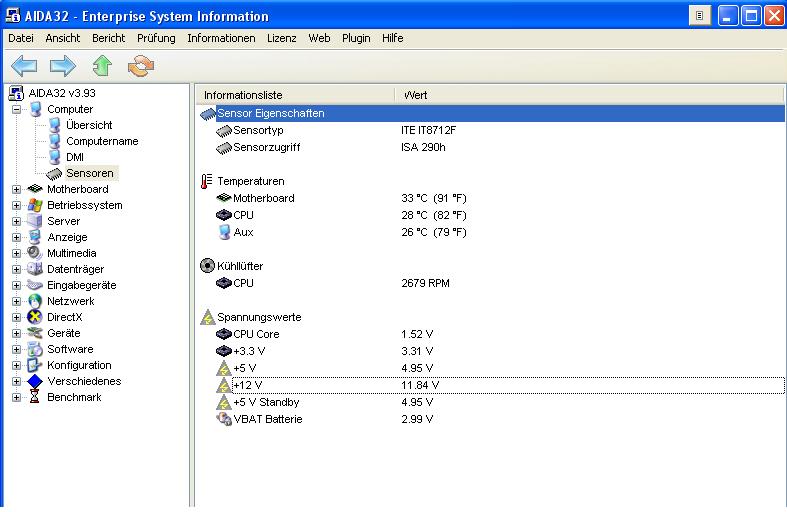Viewport: 787px width, 512px height.
Task: Maximize the AIDA32 window
Action: pos(751,16)
